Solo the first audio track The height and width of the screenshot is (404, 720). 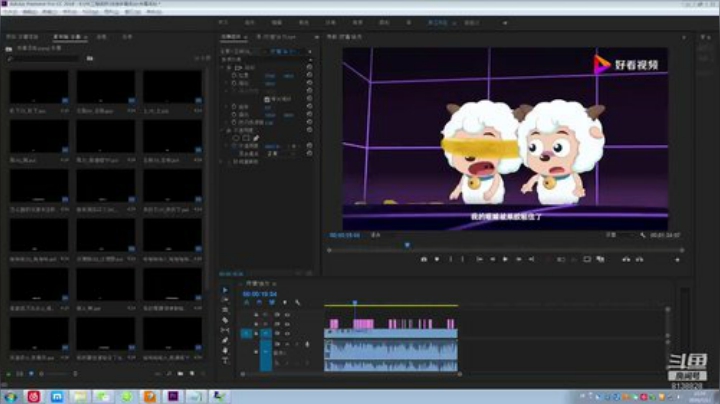click(297, 344)
